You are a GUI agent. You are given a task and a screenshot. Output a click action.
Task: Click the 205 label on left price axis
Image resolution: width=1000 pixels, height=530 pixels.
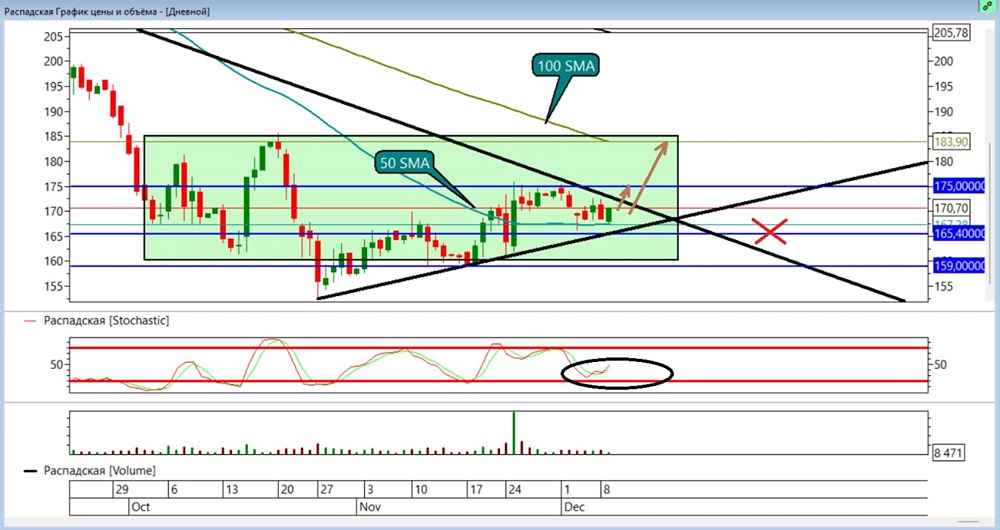pos(53,36)
